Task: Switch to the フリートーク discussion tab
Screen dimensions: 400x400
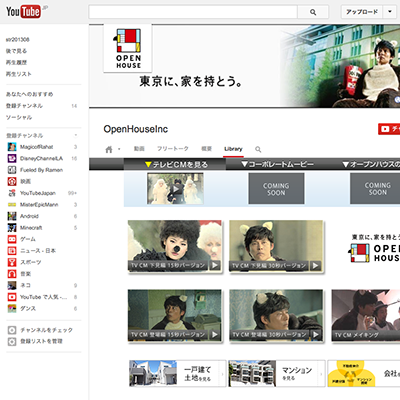Action: [173, 149]
